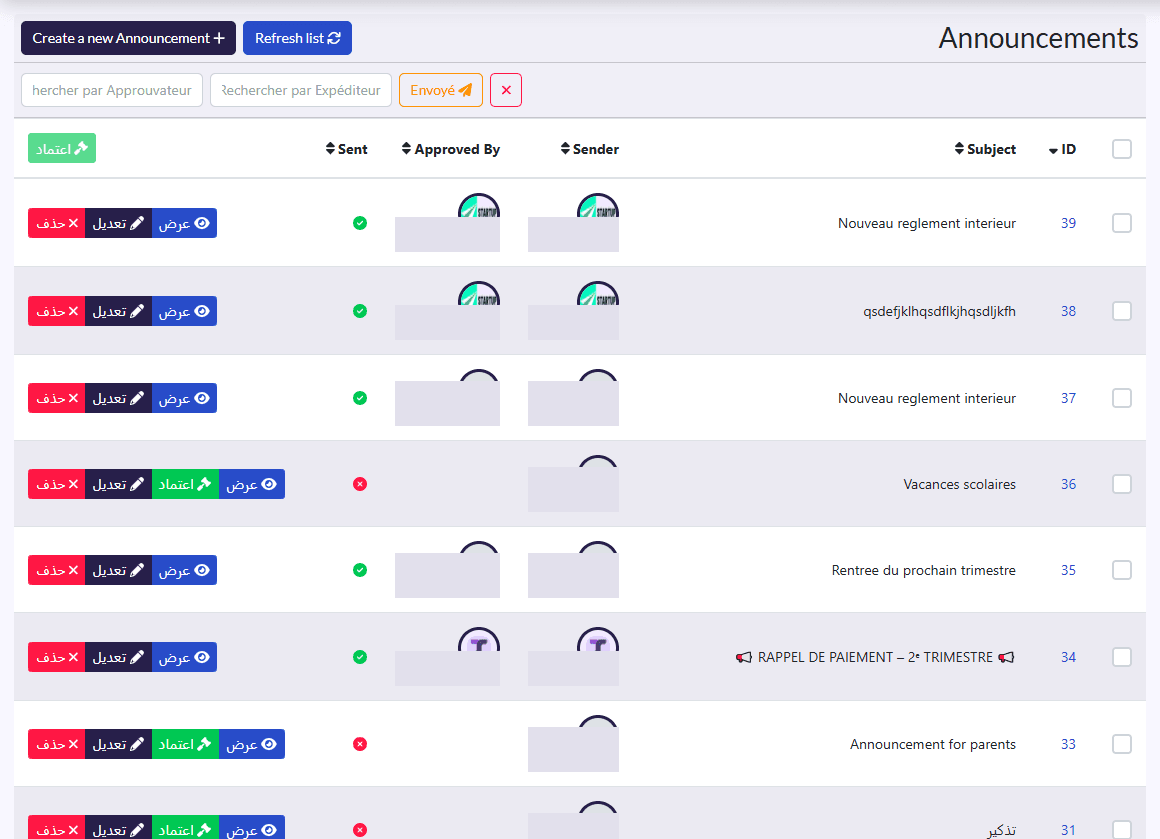This screenshot has height=839, width=1160.
Task: Sort by the Sender column
Action: (x=590, y=149)
